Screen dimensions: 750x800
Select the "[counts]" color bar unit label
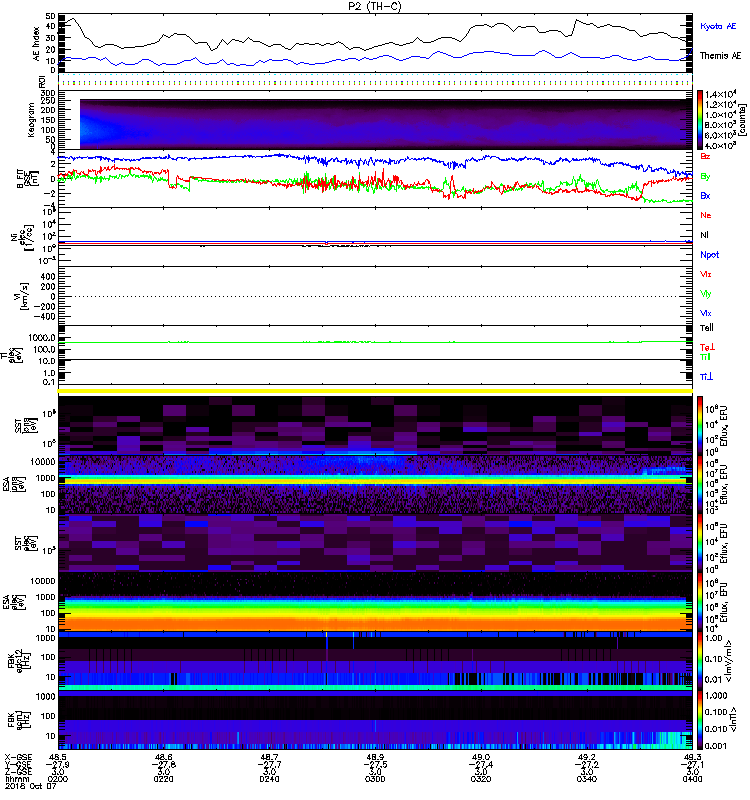click(x=743, y=120)
